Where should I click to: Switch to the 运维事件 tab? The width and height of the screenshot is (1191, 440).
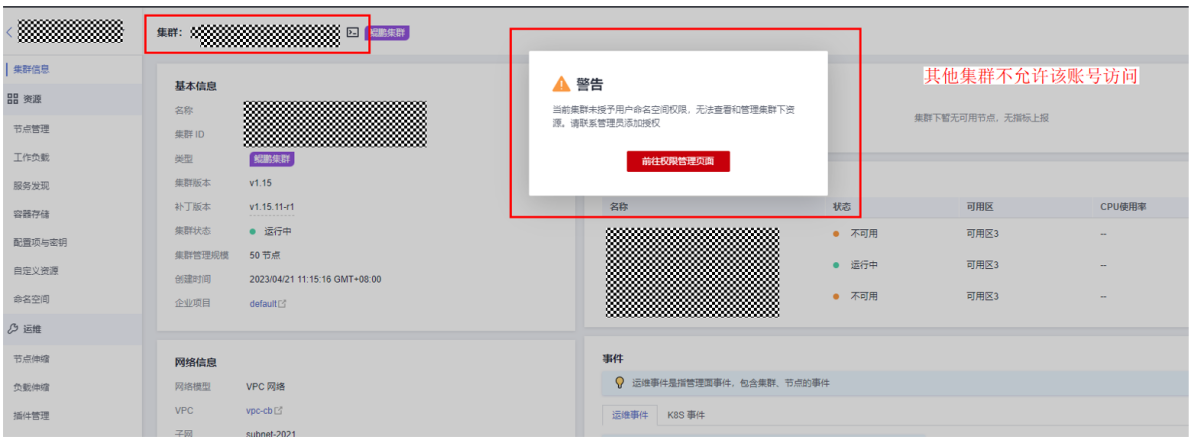tap(630, 416)
